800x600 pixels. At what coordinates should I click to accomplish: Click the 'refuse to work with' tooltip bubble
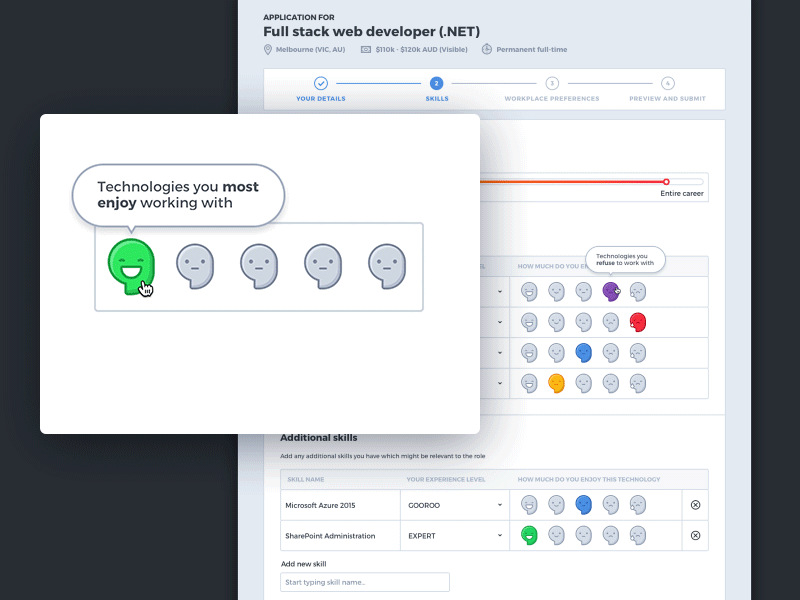coord(625,260)
